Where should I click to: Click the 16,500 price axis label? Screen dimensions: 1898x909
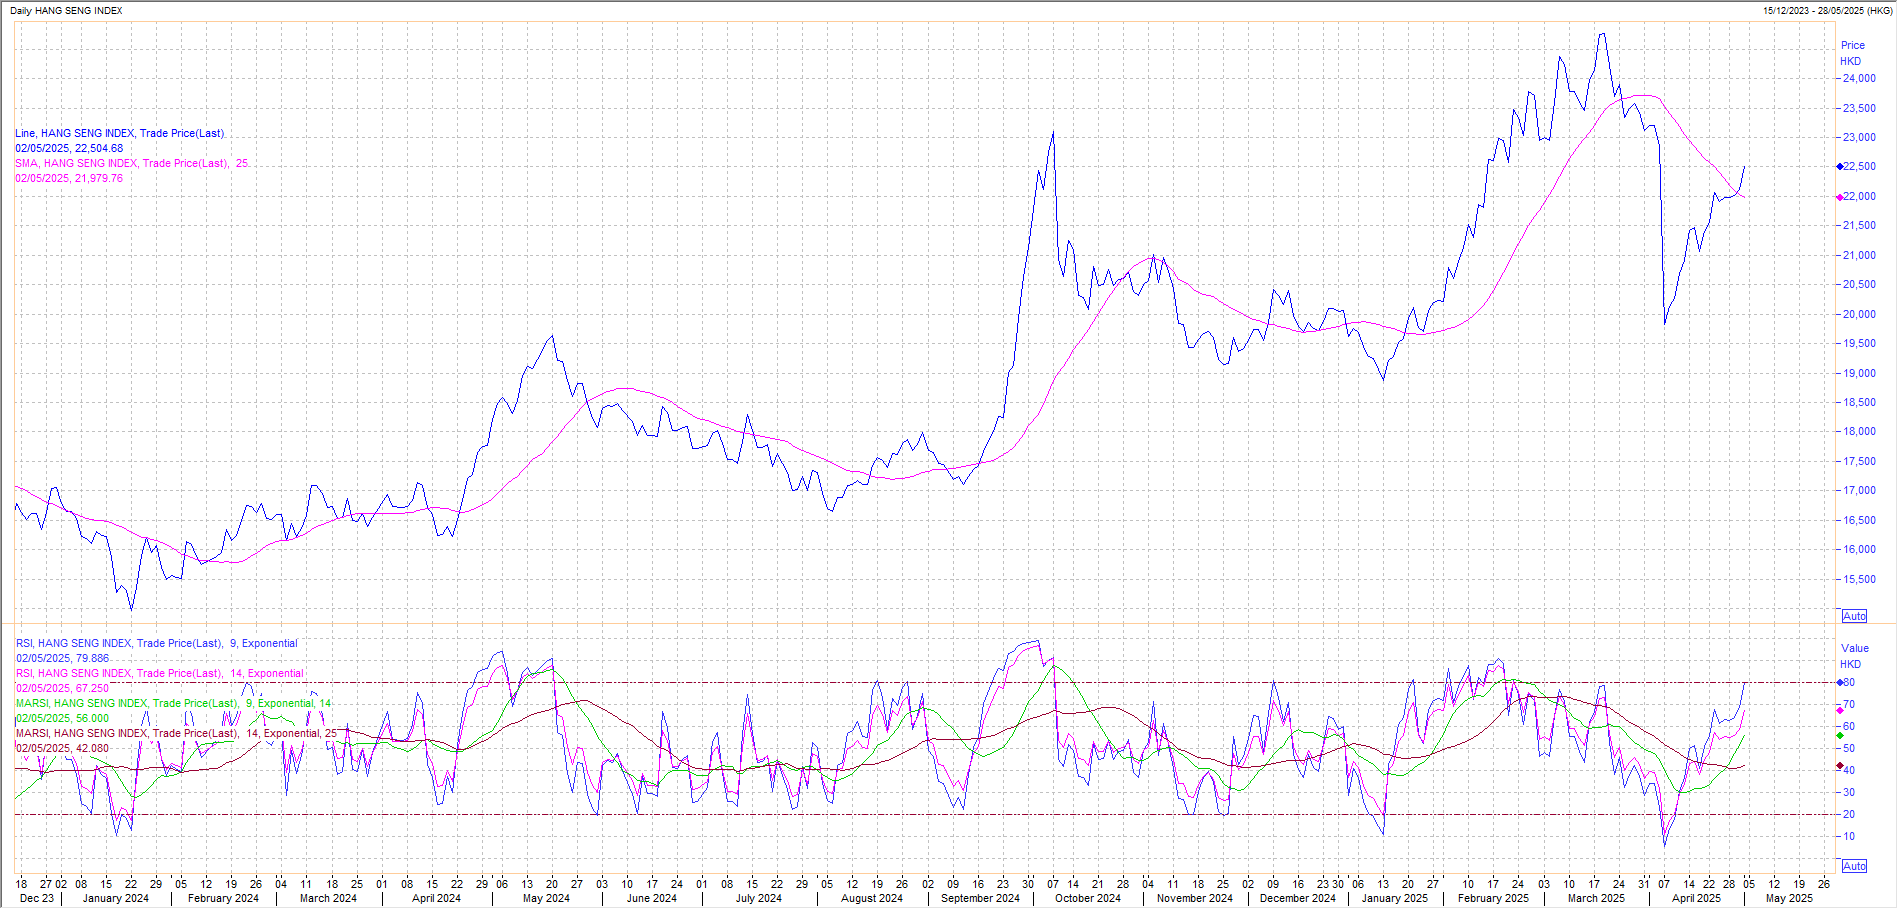tap(1859, 520)
